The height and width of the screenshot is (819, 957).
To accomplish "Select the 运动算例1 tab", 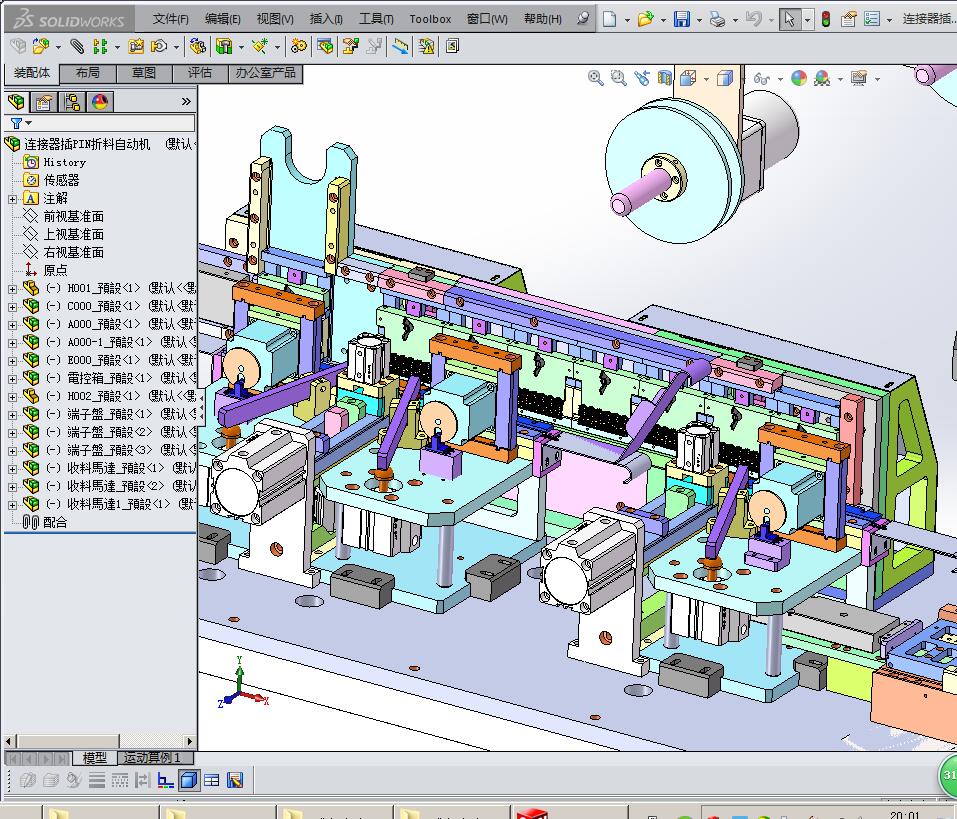I will tap(155, 758).
